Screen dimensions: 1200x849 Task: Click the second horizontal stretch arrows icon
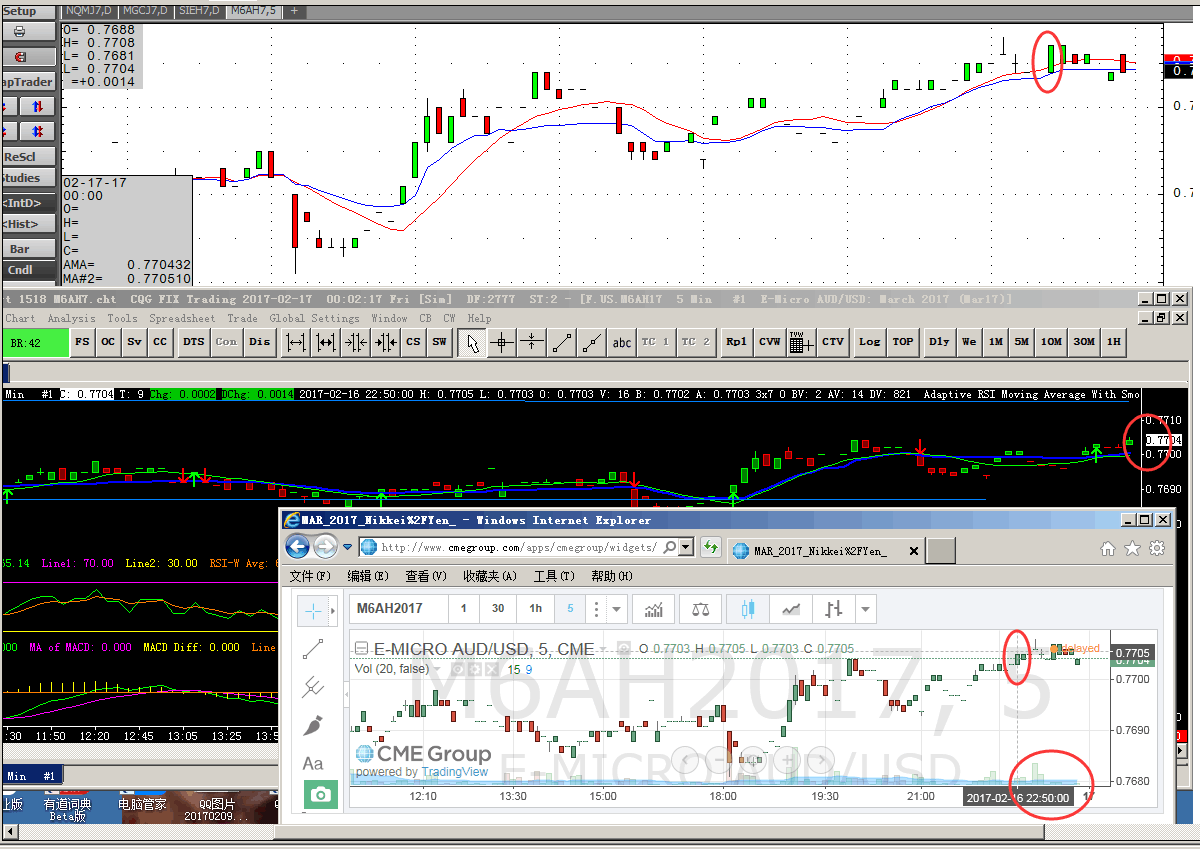click(326, 342)
